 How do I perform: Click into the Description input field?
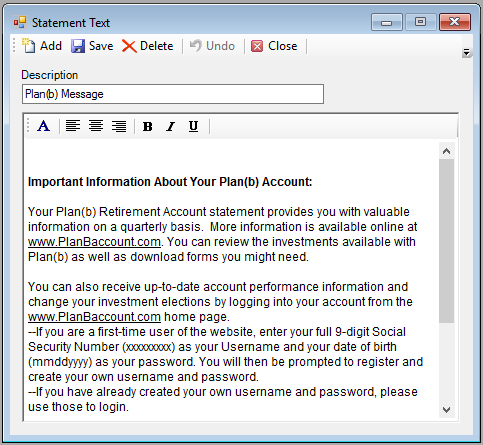173,94
